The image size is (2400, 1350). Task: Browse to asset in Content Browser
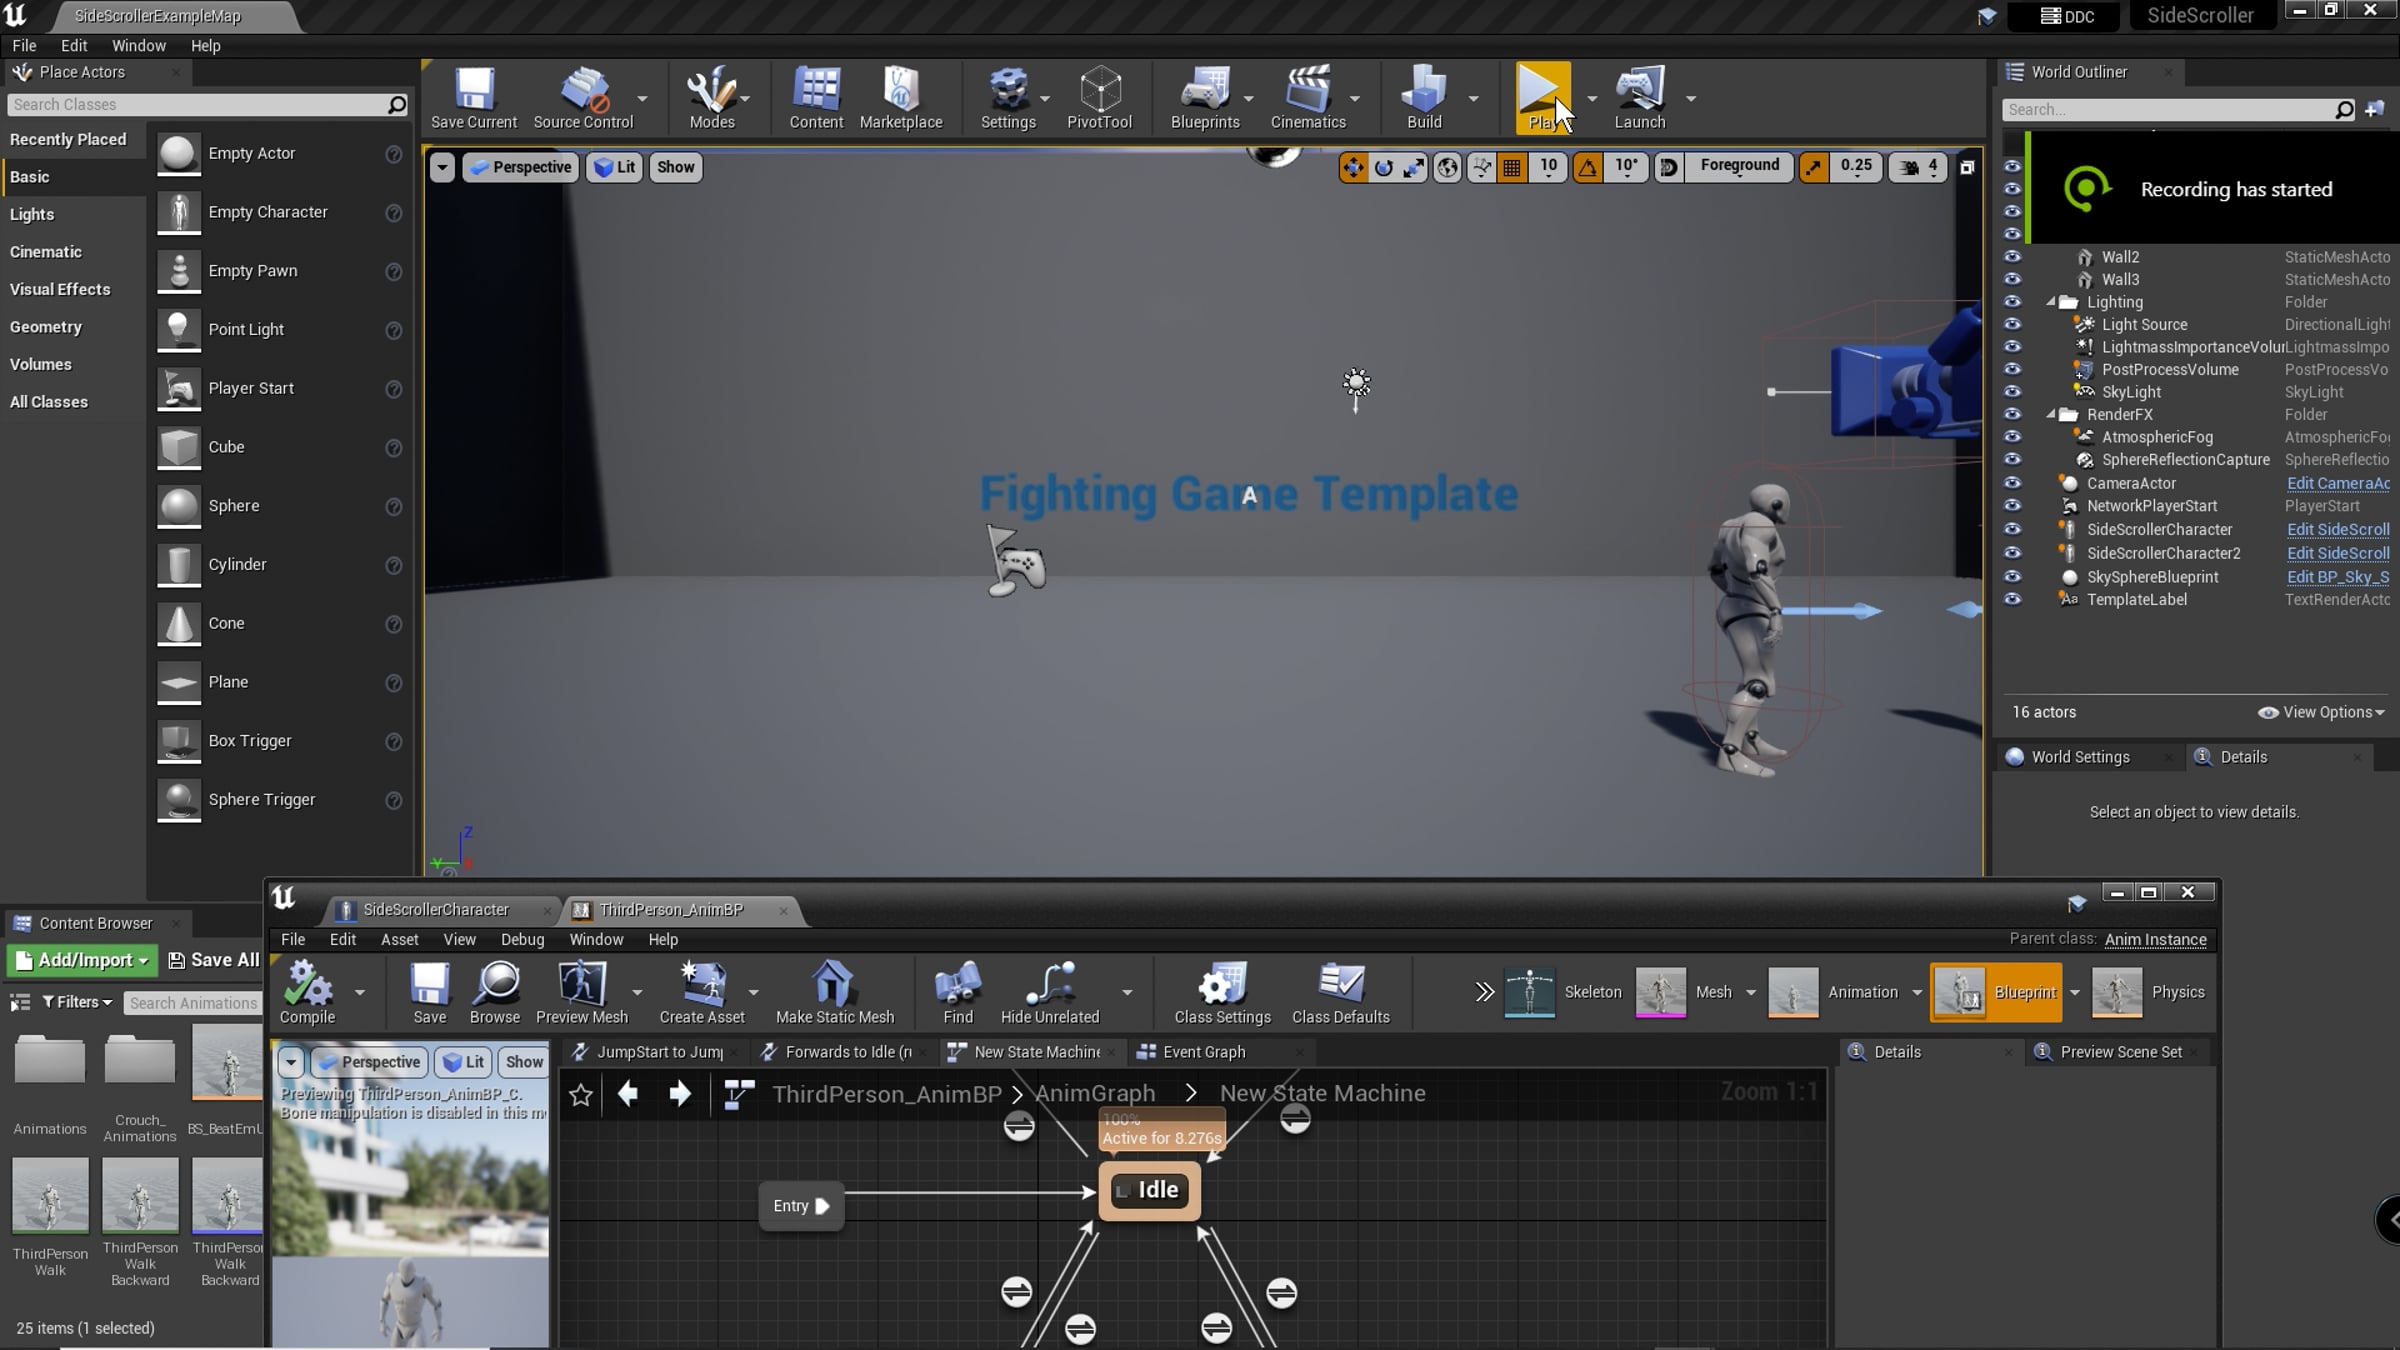coord(495,993)
